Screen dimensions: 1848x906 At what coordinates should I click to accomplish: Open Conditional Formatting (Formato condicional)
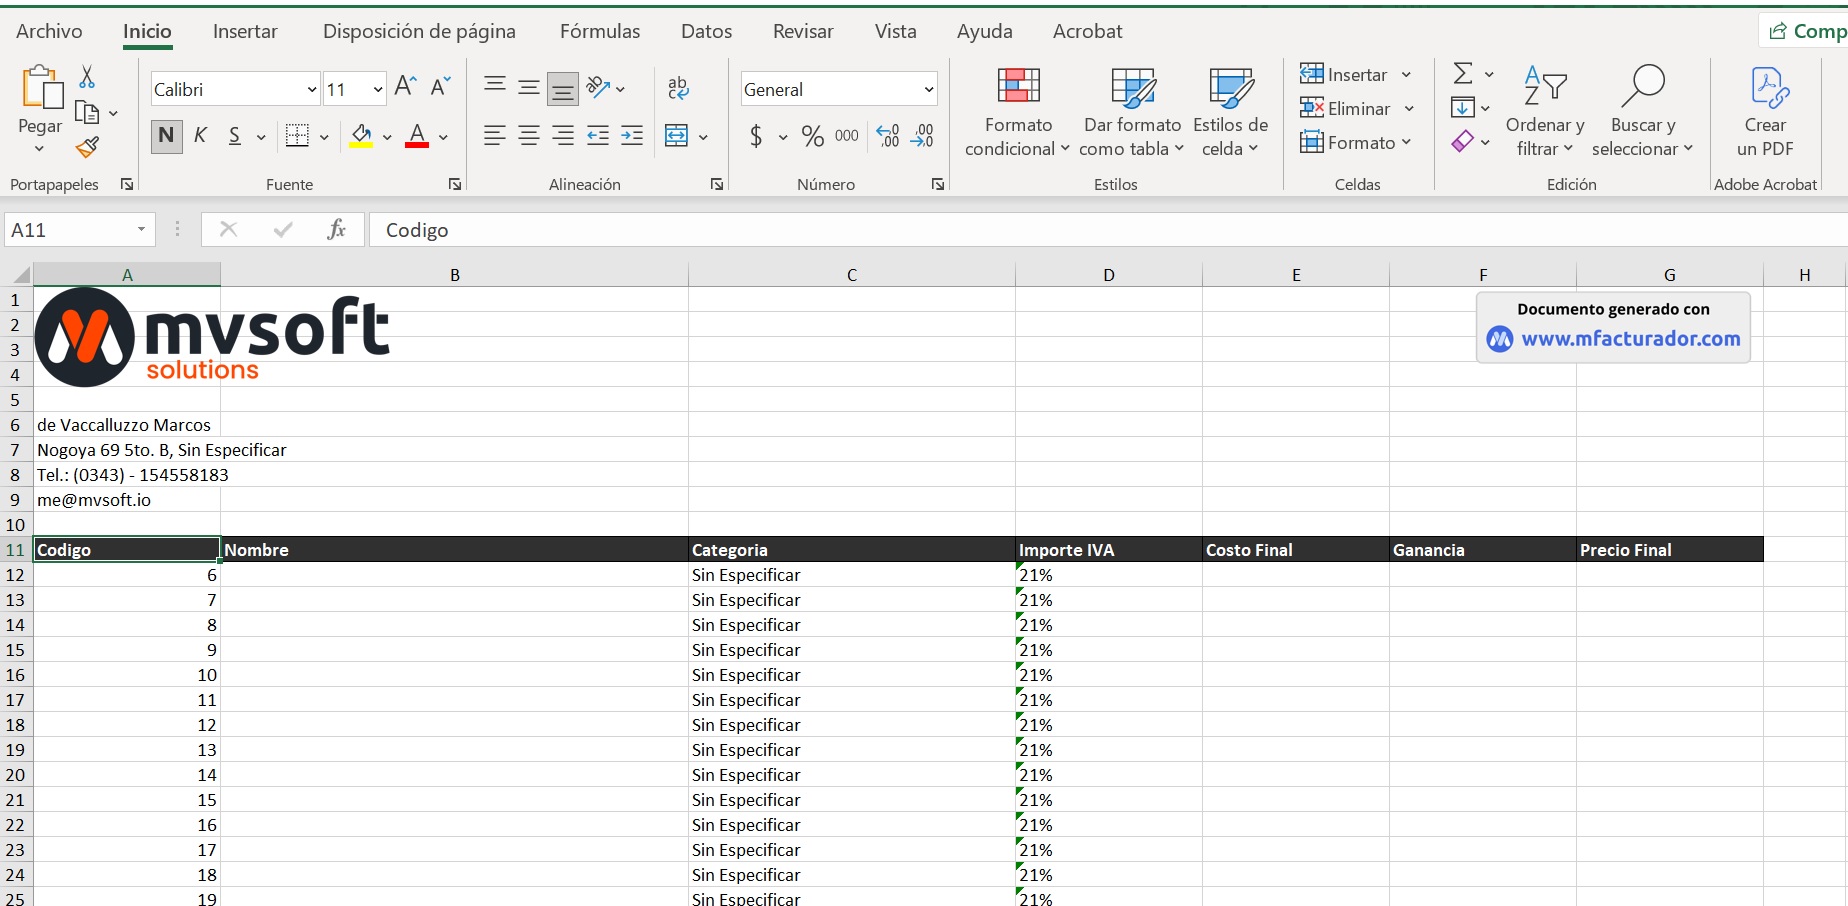tap(1017, 110)
